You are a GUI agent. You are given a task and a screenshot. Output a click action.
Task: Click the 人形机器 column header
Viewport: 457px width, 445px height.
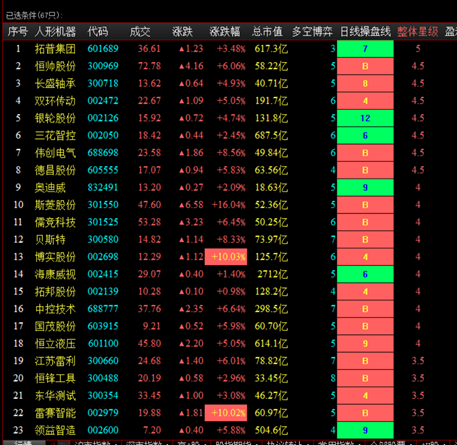coord(55,32)
